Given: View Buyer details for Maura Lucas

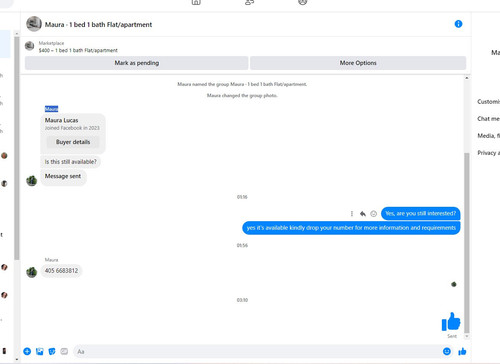Looking at the screenshot, I should point(73,142).
